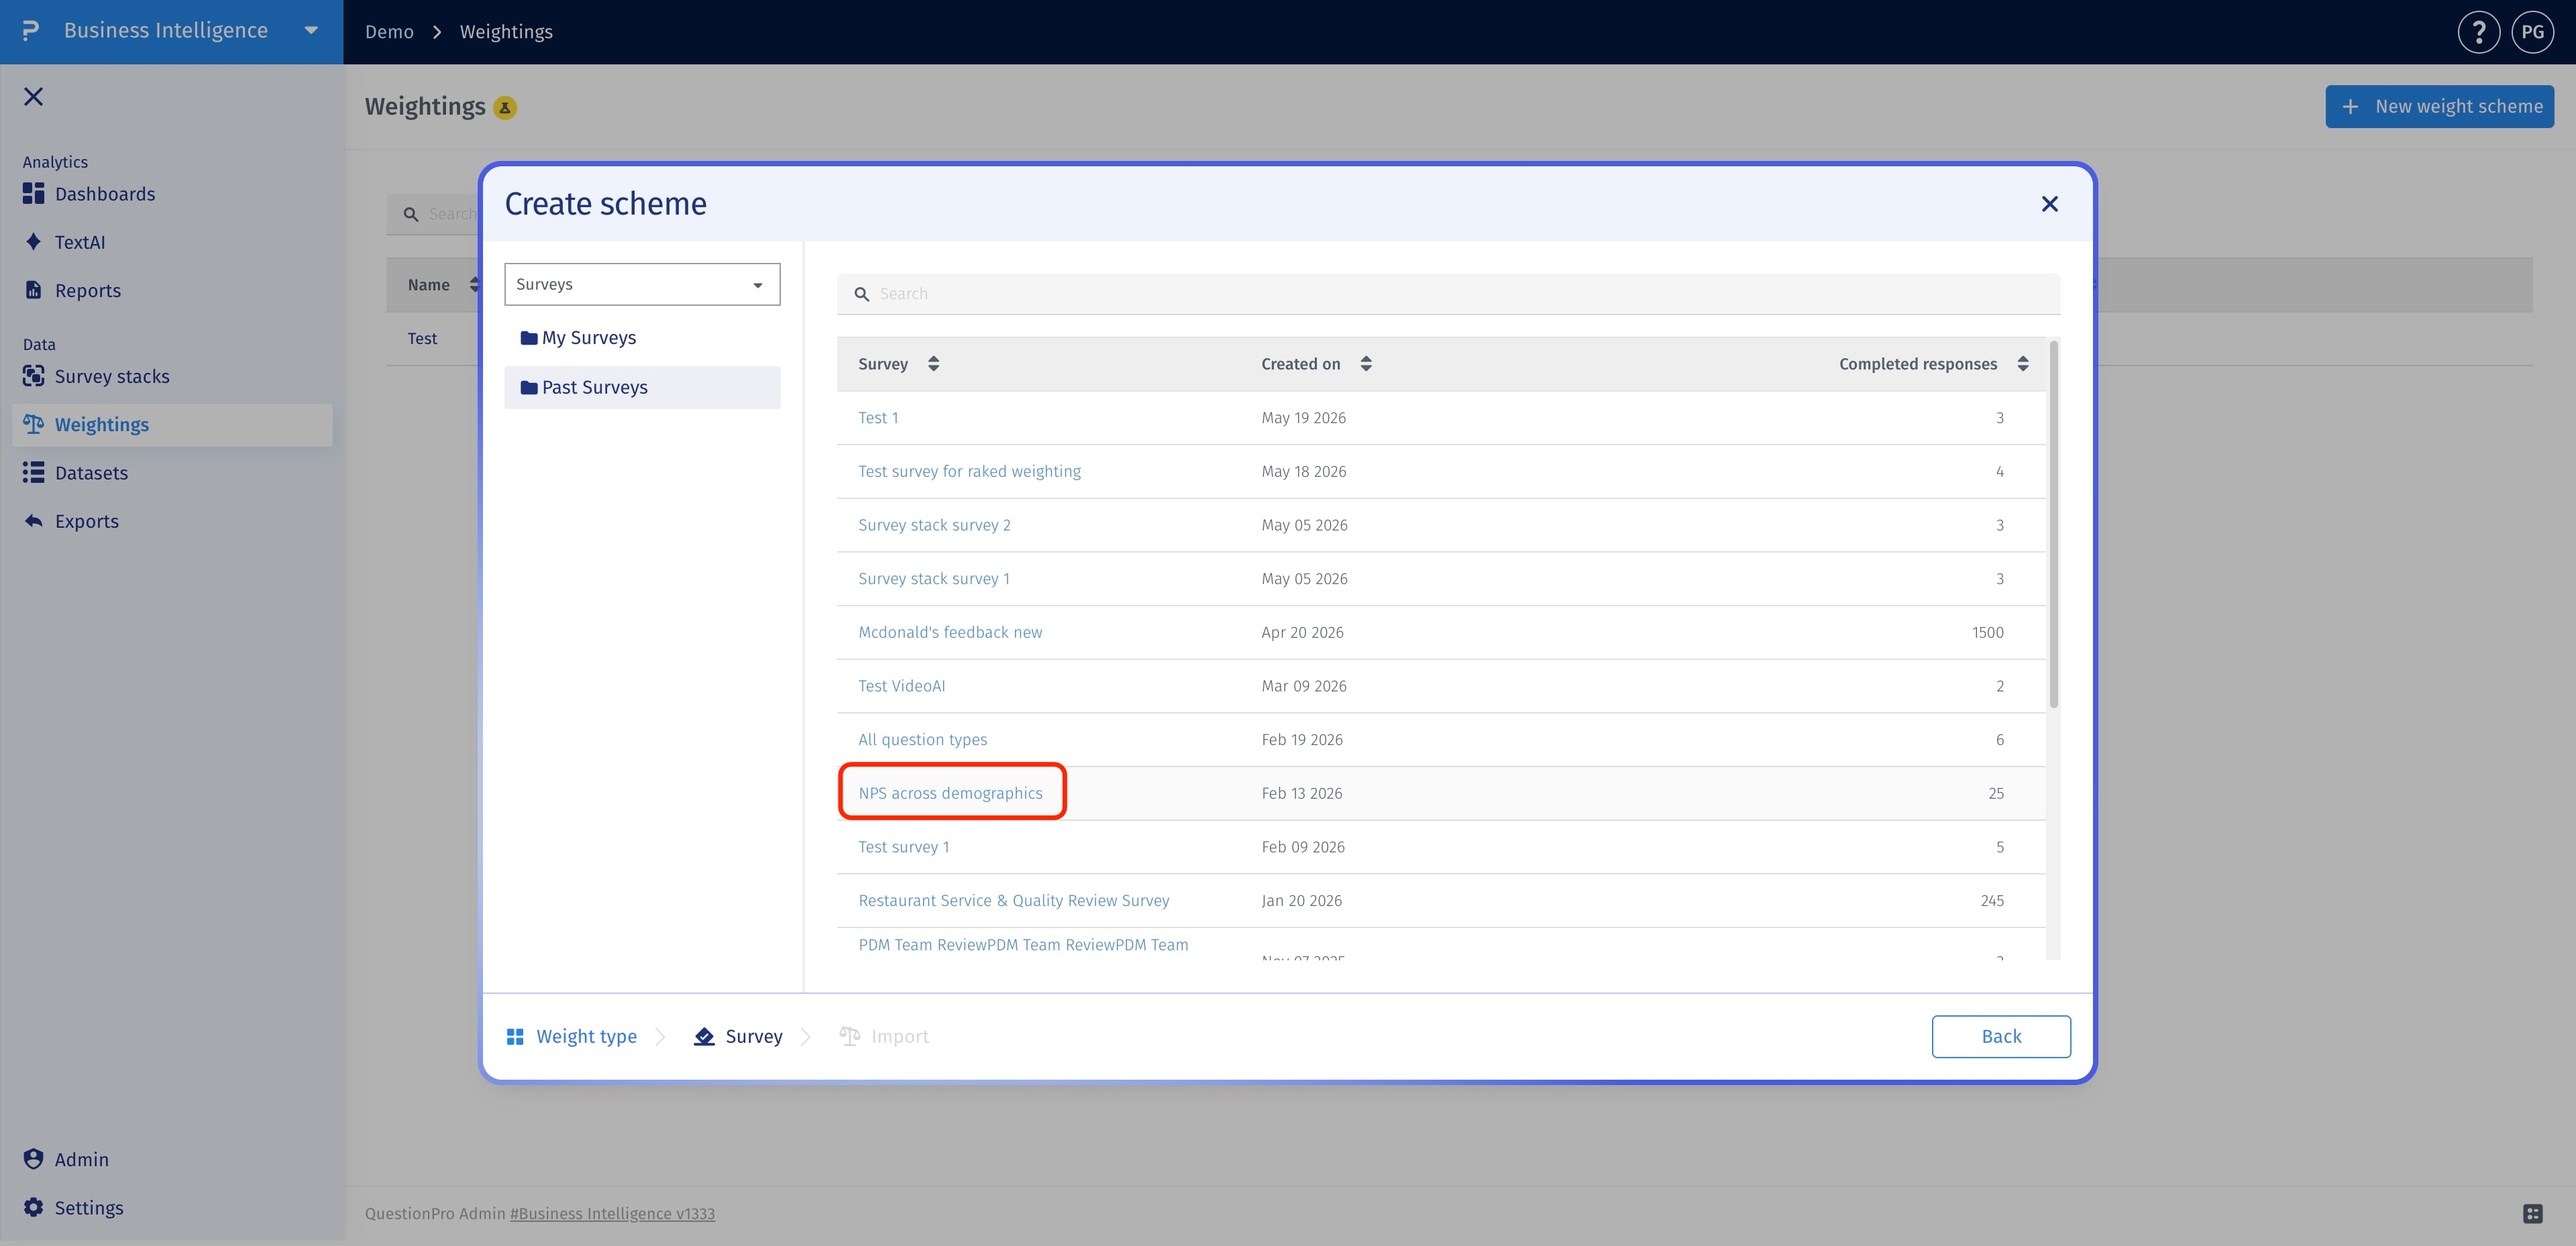Open the Surveys source dropdown

pyautogui.click(x=642, y=284)
